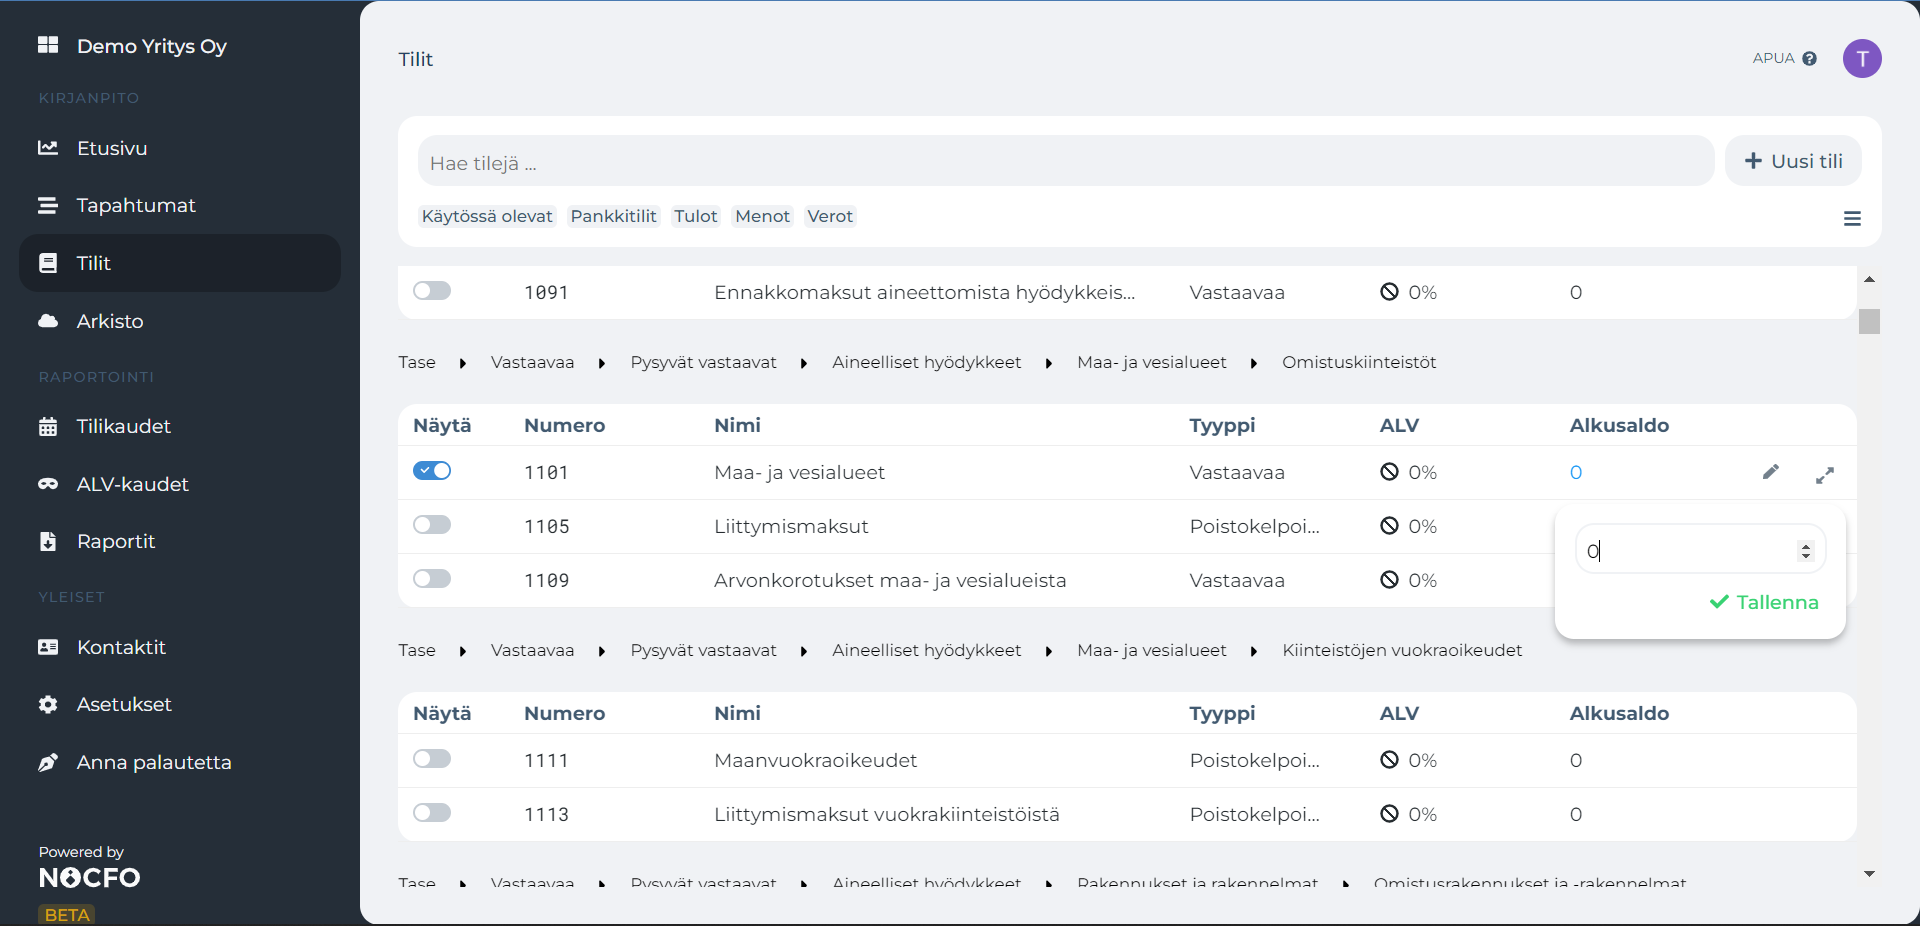The height and width of the screenshot is (926, 1920).
Task: Click the scrollbar down arrow of the list
Action: point(1869,874)
